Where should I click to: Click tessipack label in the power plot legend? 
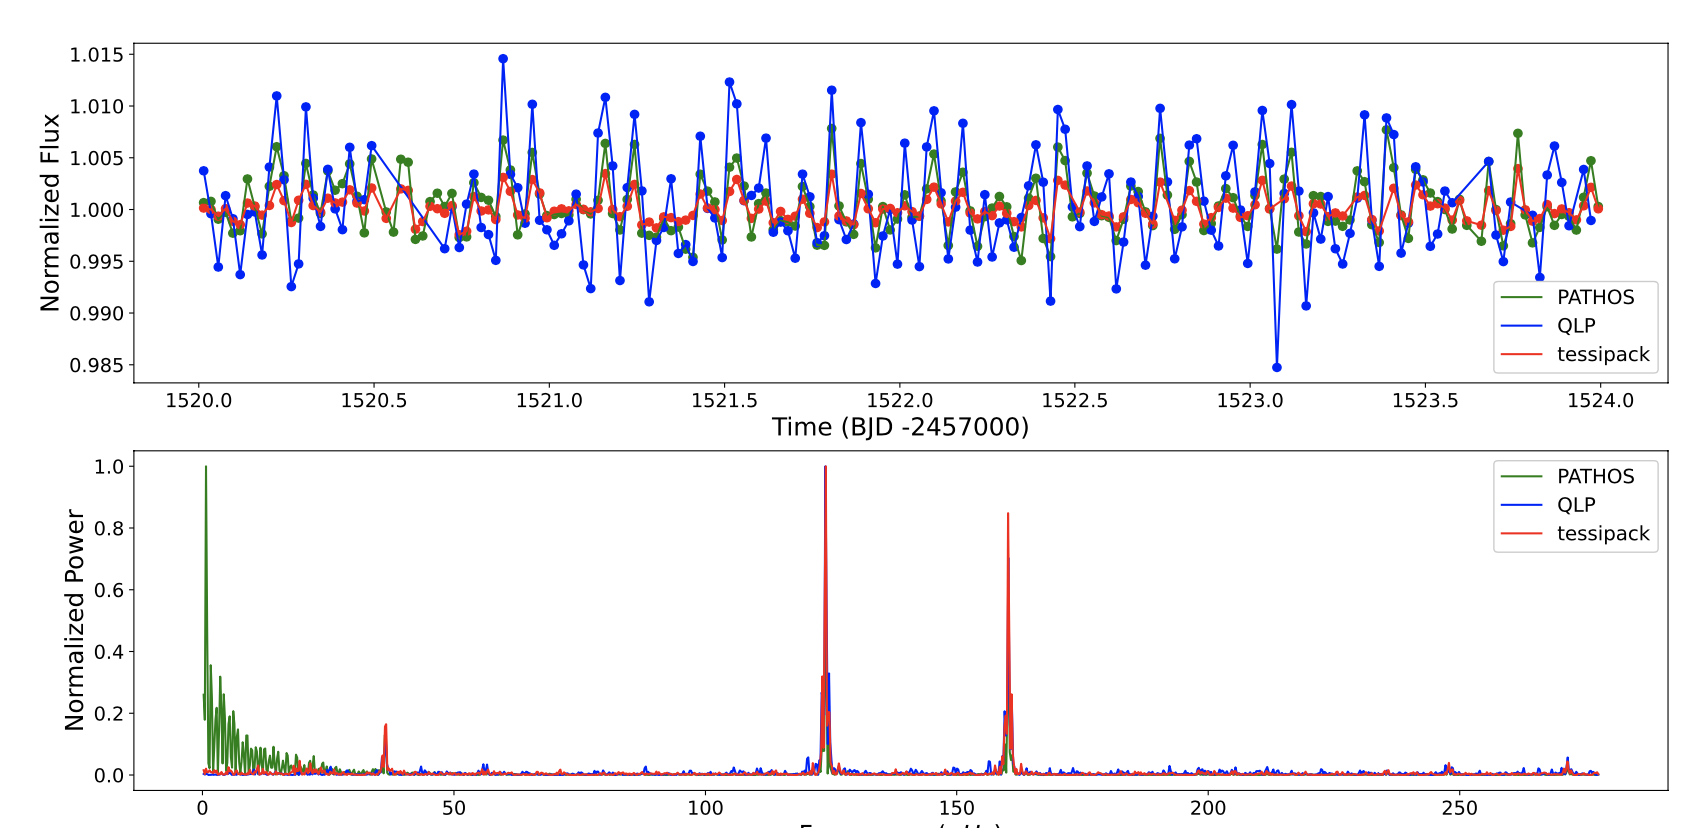pos(1603,533)
